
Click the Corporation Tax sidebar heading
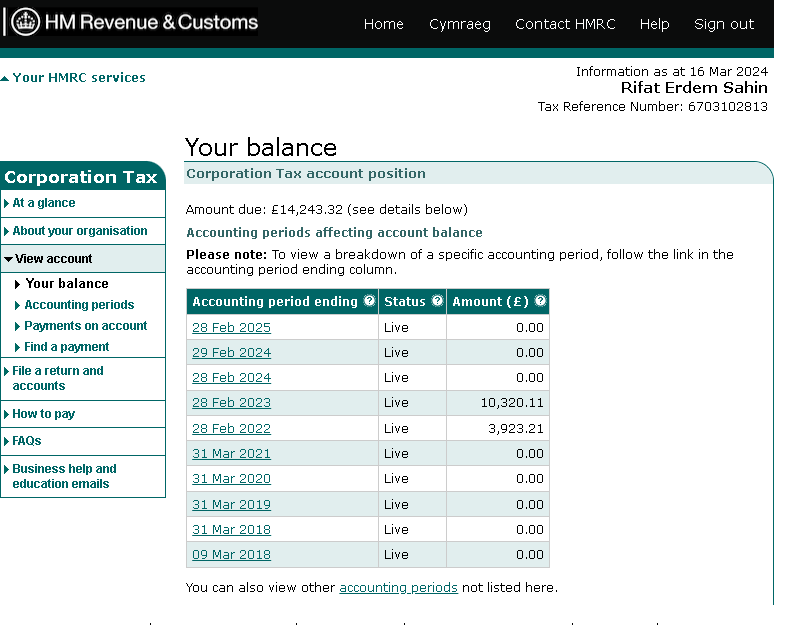[x=81, y=177]
